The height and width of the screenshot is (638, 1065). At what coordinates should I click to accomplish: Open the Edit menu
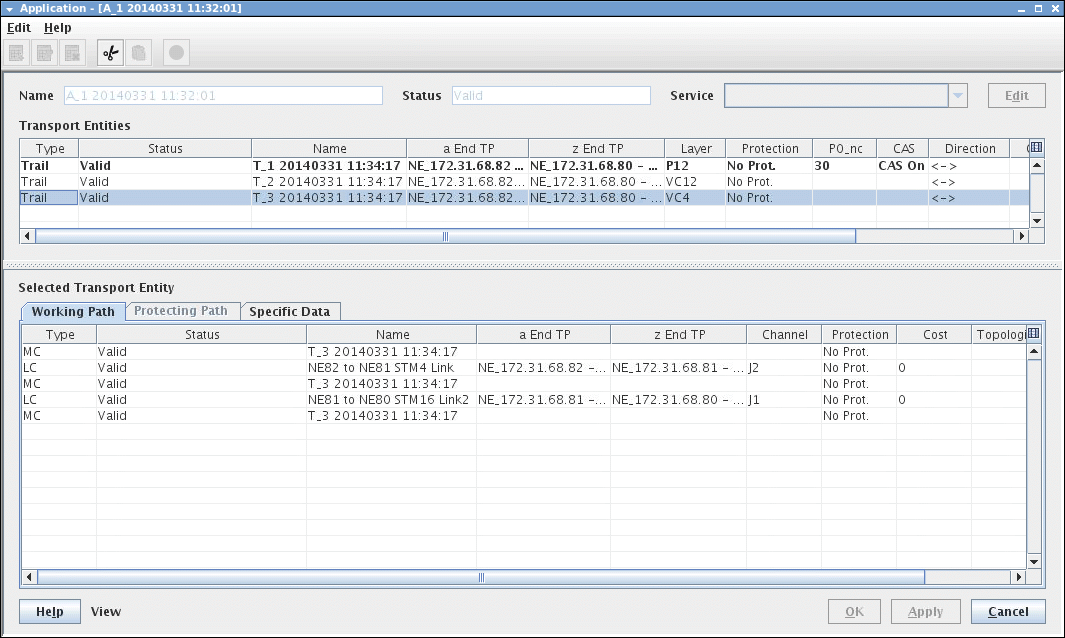click(19, 28)
